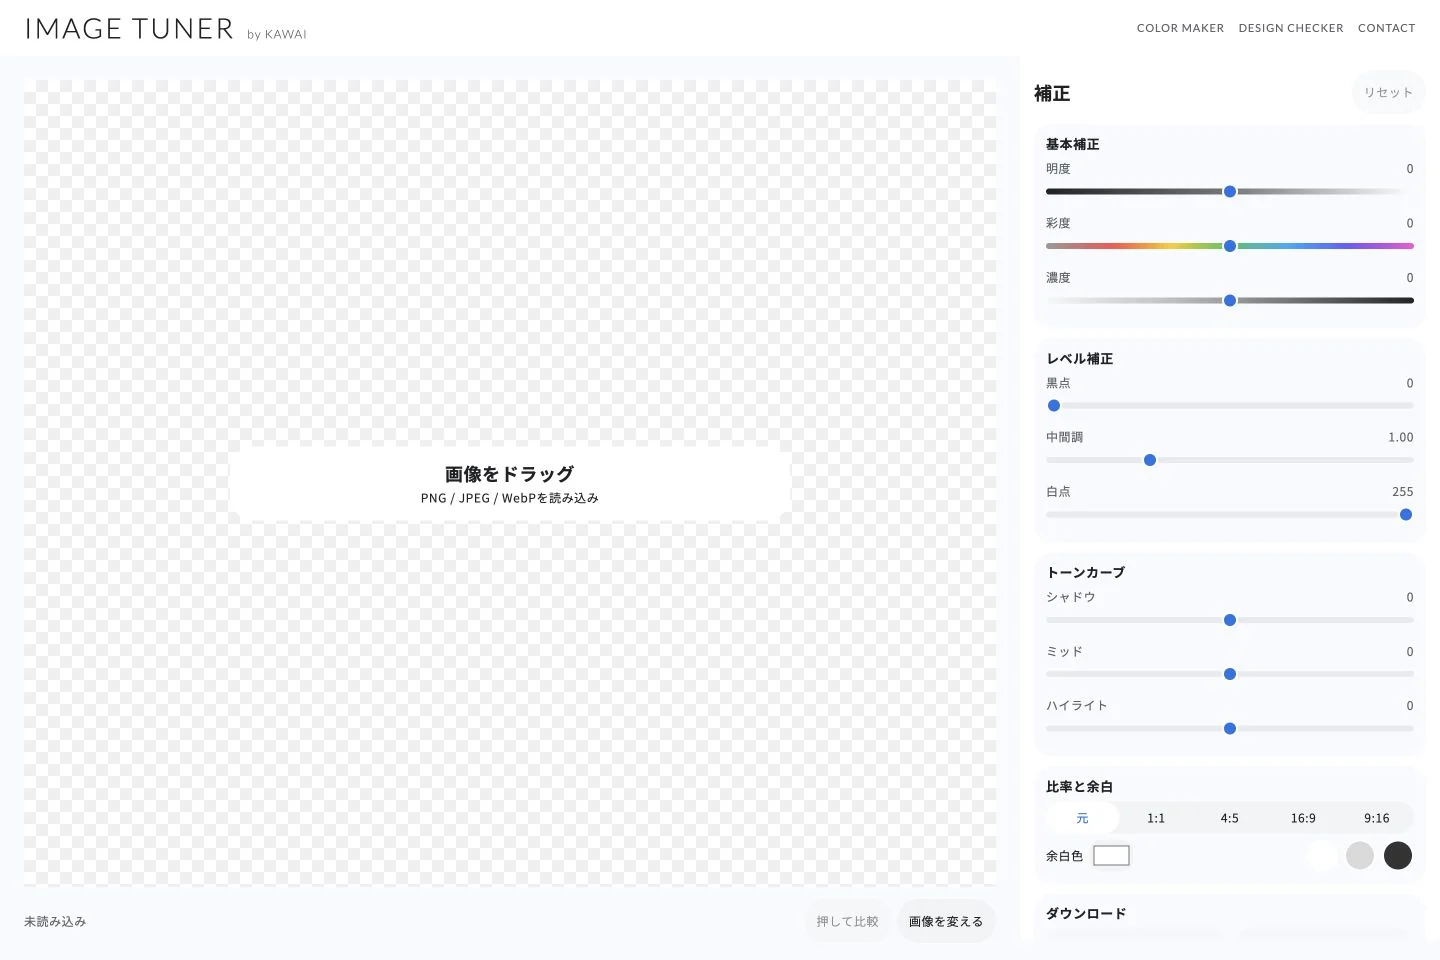Select the 16:9 aspect ratio
Image resolution: width=1440 pixels, height=960 pixels.
point(1303,818)
